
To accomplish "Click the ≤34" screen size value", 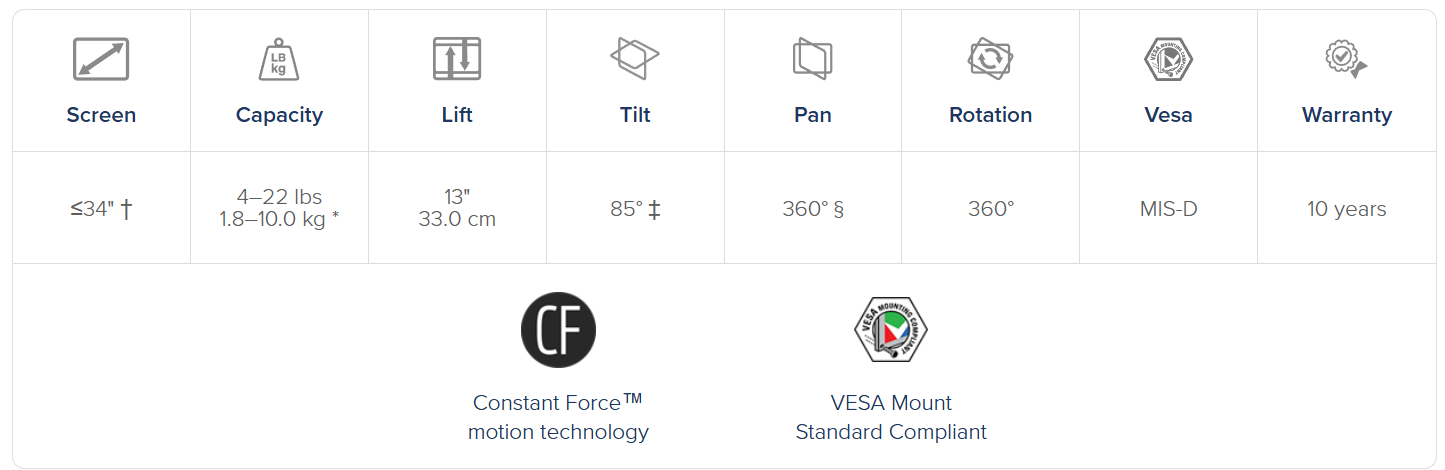I will (101, 209).
